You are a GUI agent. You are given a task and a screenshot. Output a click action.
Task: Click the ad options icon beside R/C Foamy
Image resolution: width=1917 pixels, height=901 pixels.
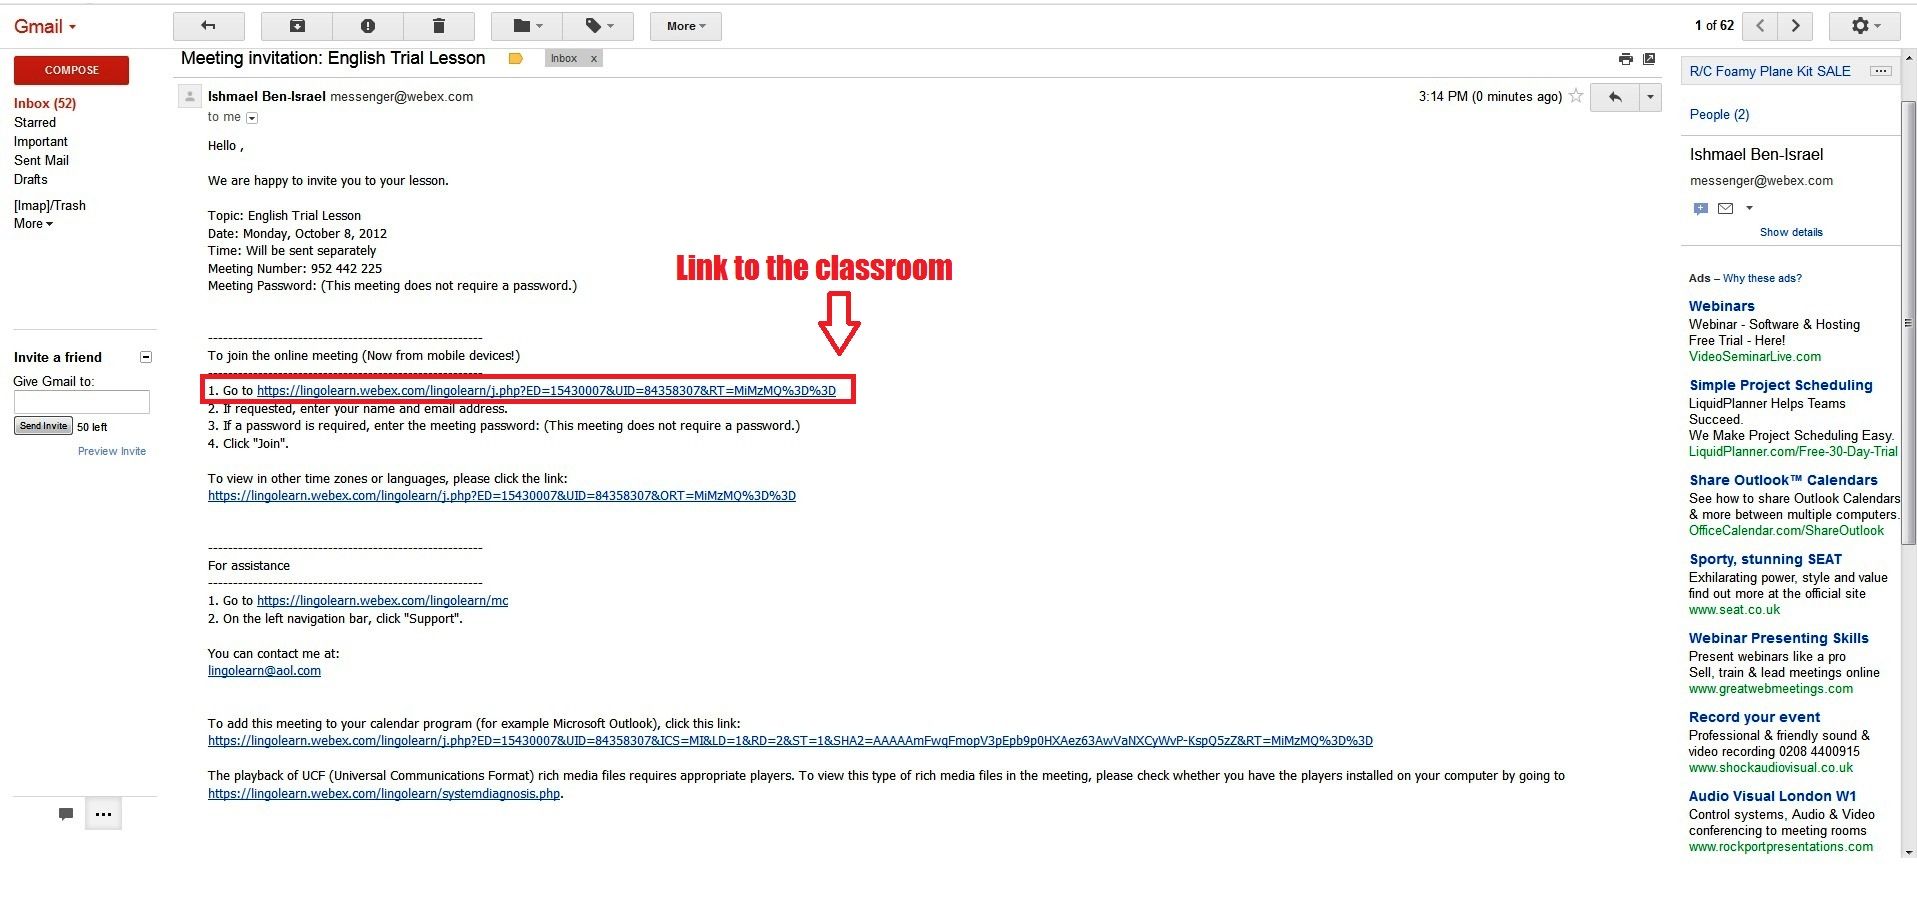point(1881,71)
